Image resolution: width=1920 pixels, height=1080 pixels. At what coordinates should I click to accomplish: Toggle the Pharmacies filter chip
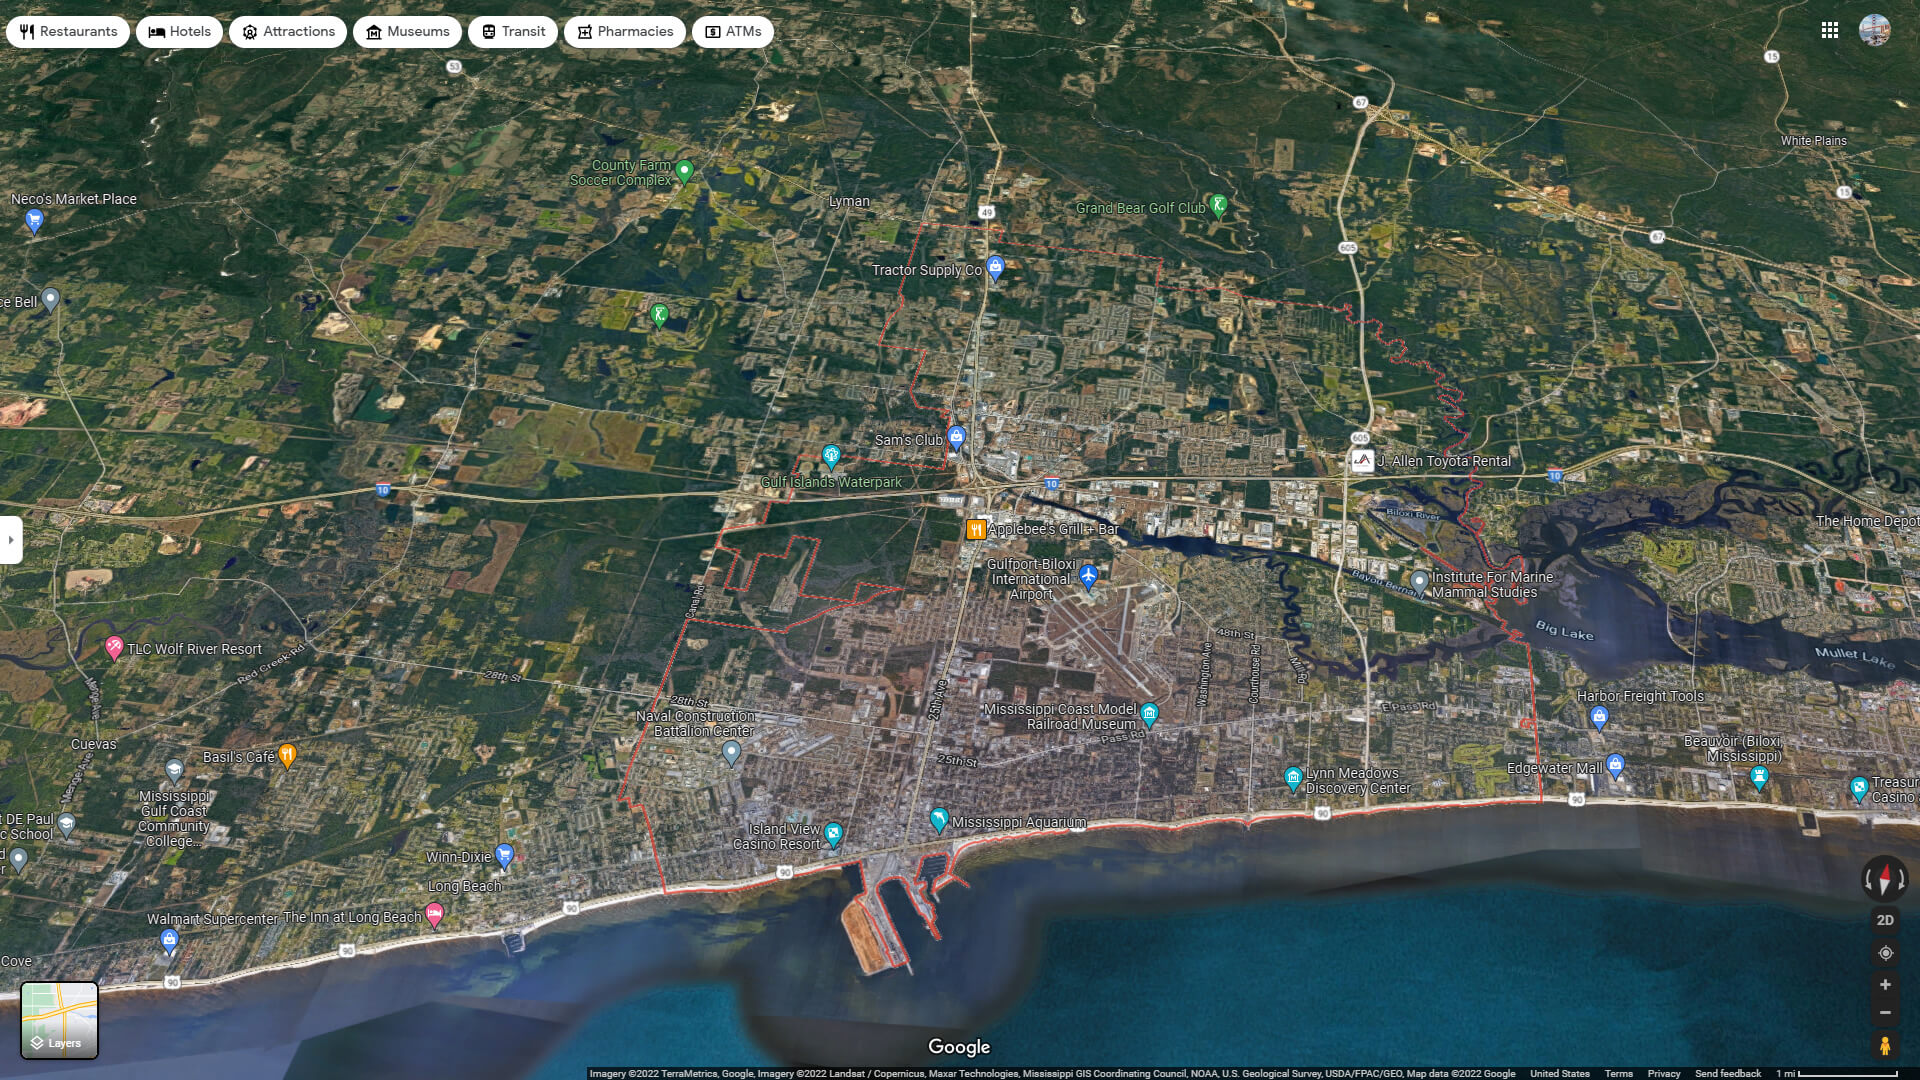pos(625,31)
